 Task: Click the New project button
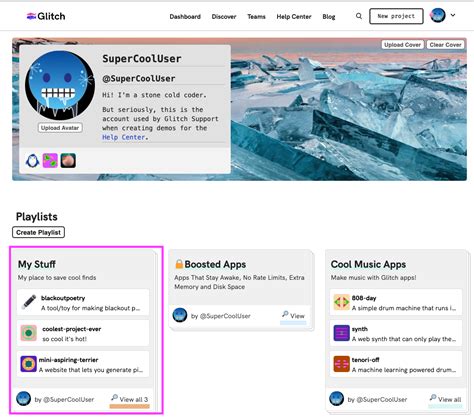396,16
